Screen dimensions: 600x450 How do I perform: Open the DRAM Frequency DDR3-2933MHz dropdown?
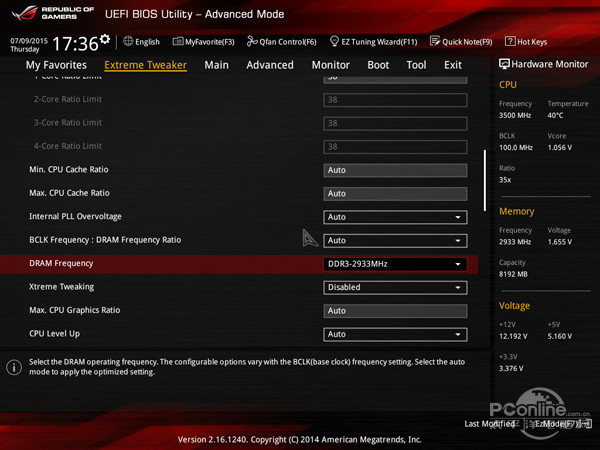(x=395, y=264)
